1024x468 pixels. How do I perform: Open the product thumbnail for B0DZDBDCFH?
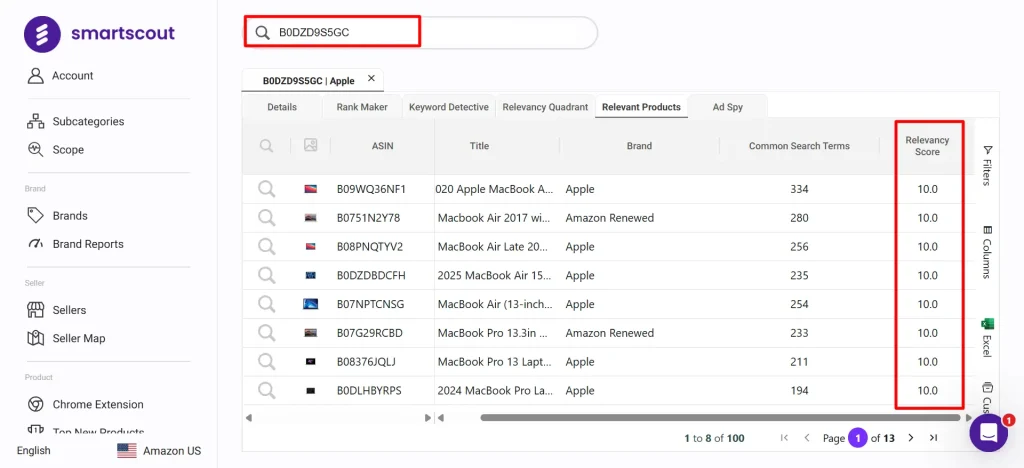tap(311, 275)
